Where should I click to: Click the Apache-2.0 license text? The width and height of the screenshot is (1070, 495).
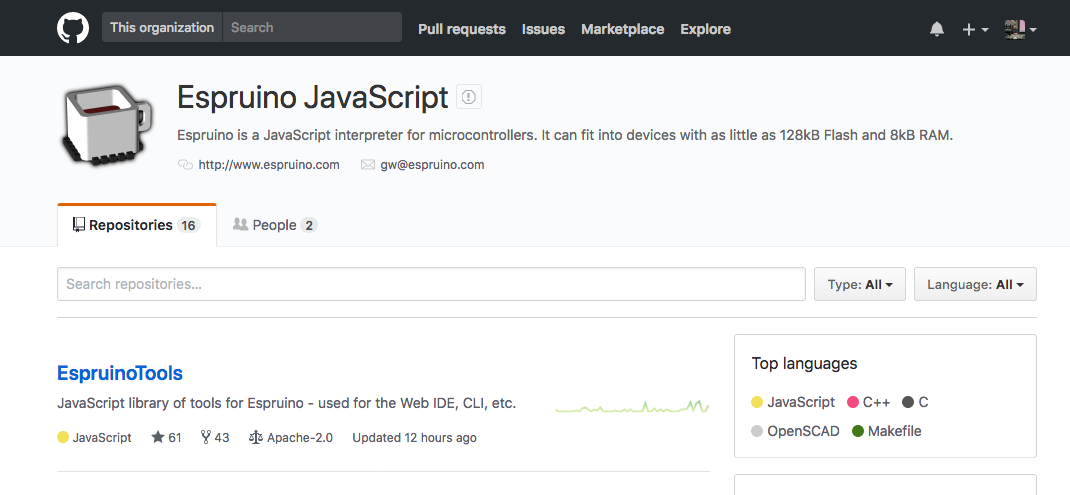[300, 438]
